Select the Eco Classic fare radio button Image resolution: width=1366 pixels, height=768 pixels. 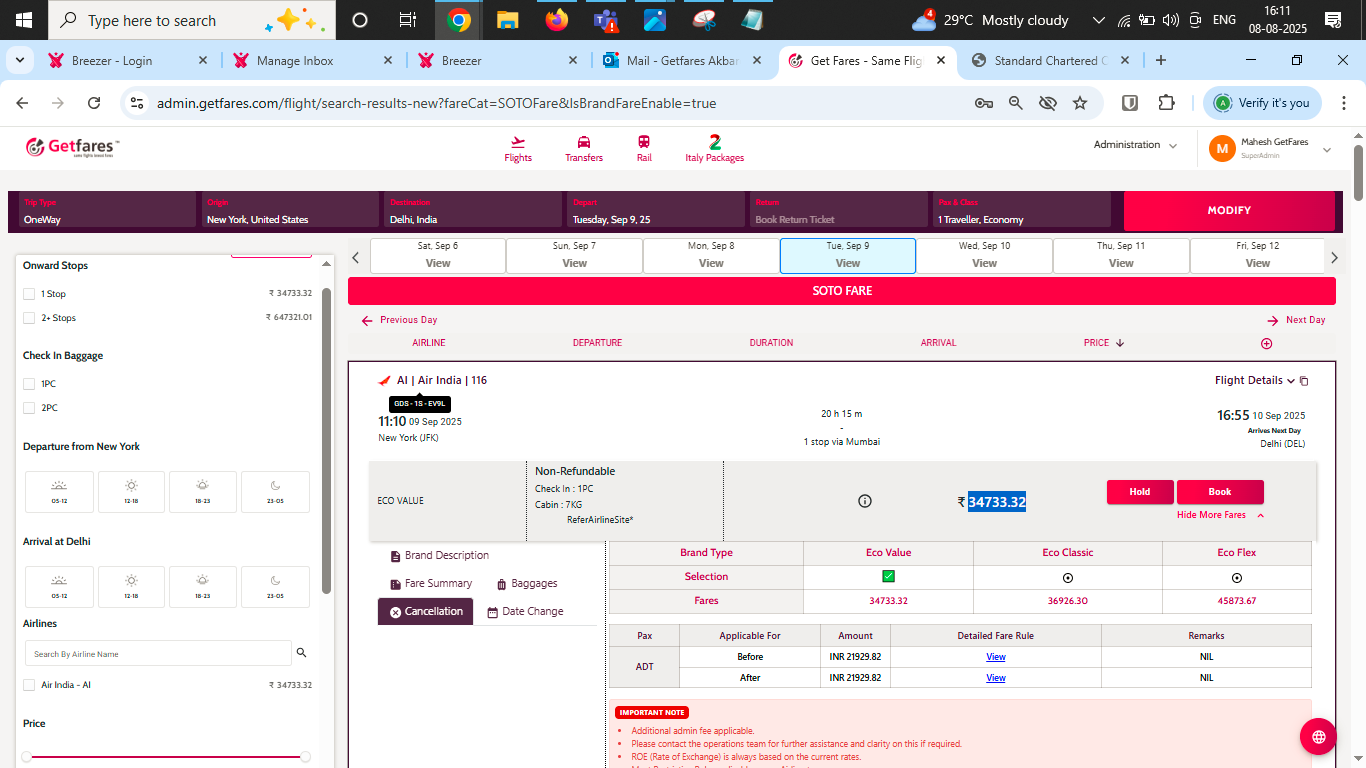(1067, 577)
